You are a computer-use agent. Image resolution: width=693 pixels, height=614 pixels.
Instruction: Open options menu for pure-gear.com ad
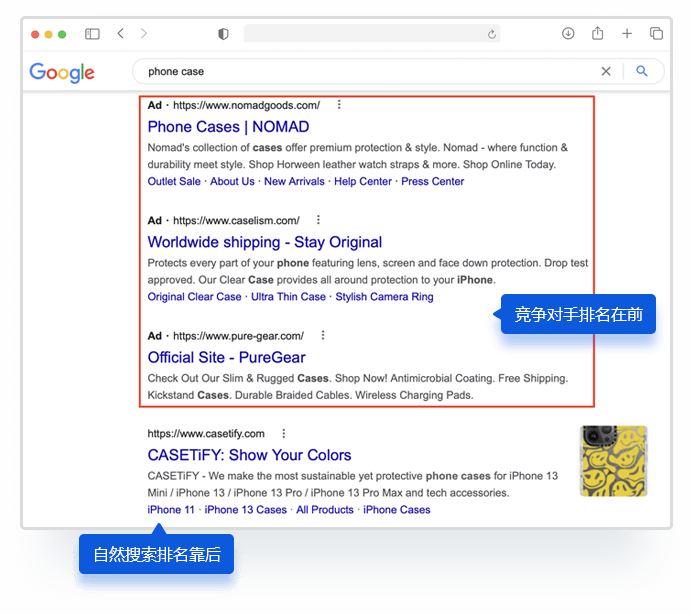[323, 335]
